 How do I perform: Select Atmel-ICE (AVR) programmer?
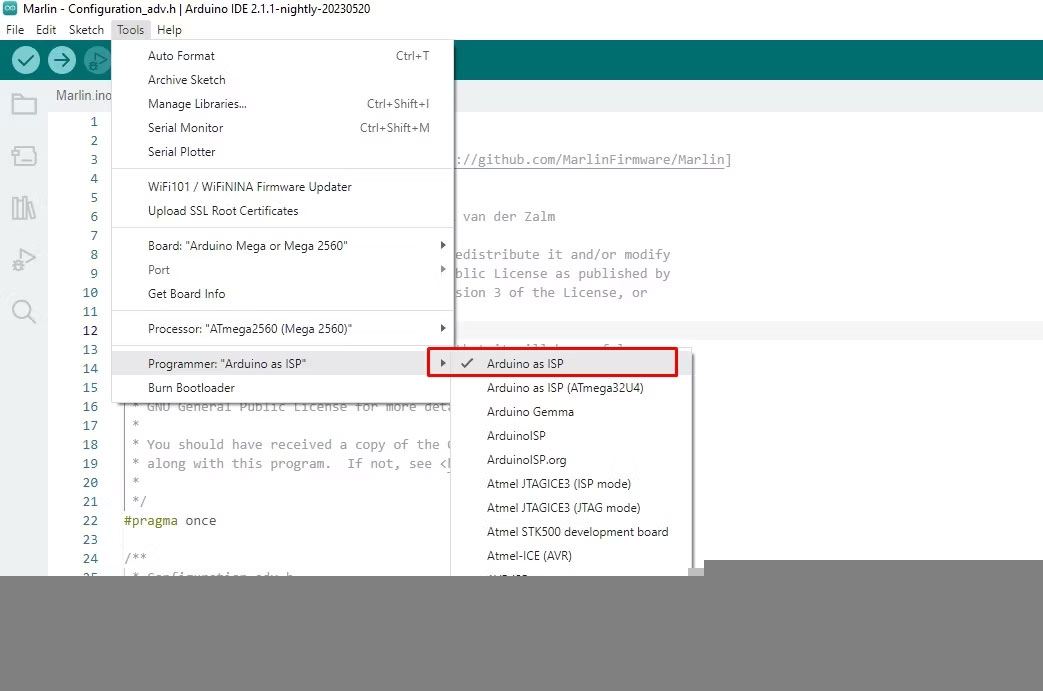click(571, 555)
